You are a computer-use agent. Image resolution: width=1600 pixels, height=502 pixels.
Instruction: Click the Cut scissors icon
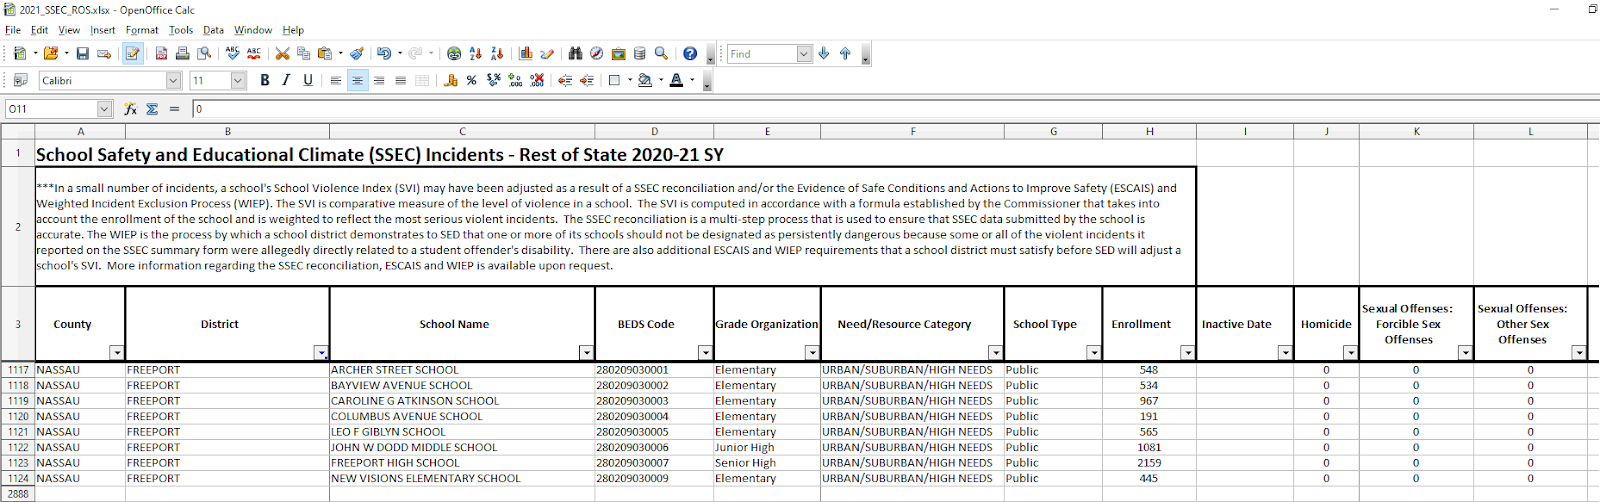(282, 53)
